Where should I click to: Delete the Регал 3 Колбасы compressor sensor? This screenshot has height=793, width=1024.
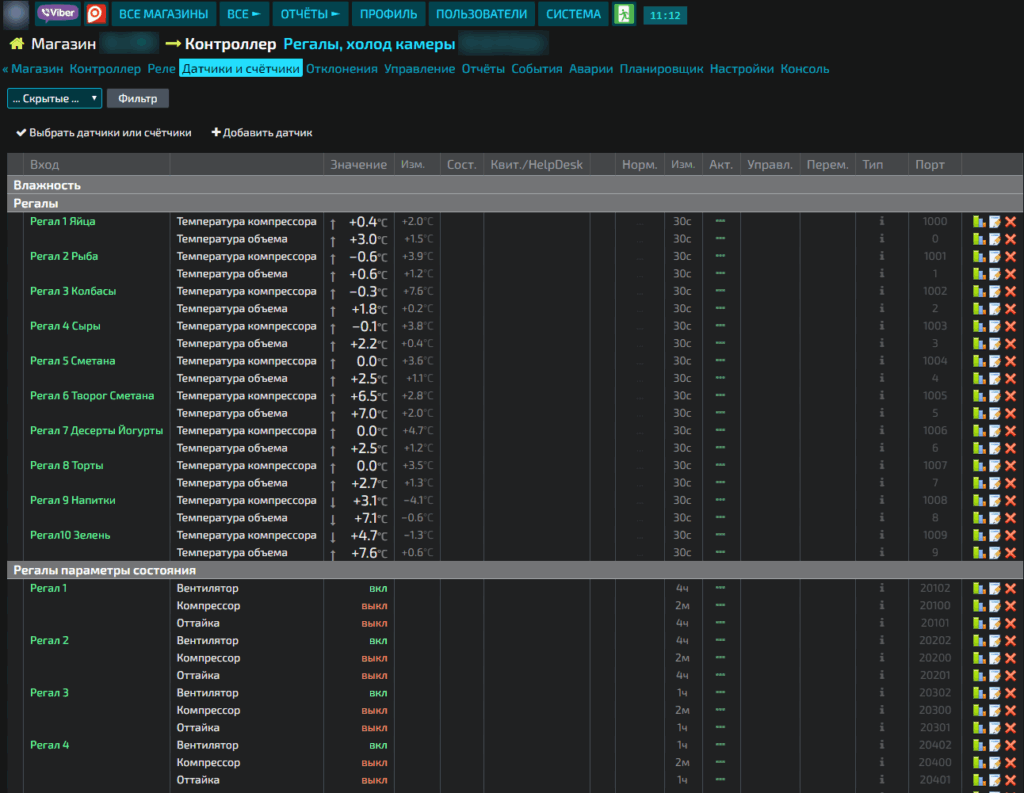1010,291
